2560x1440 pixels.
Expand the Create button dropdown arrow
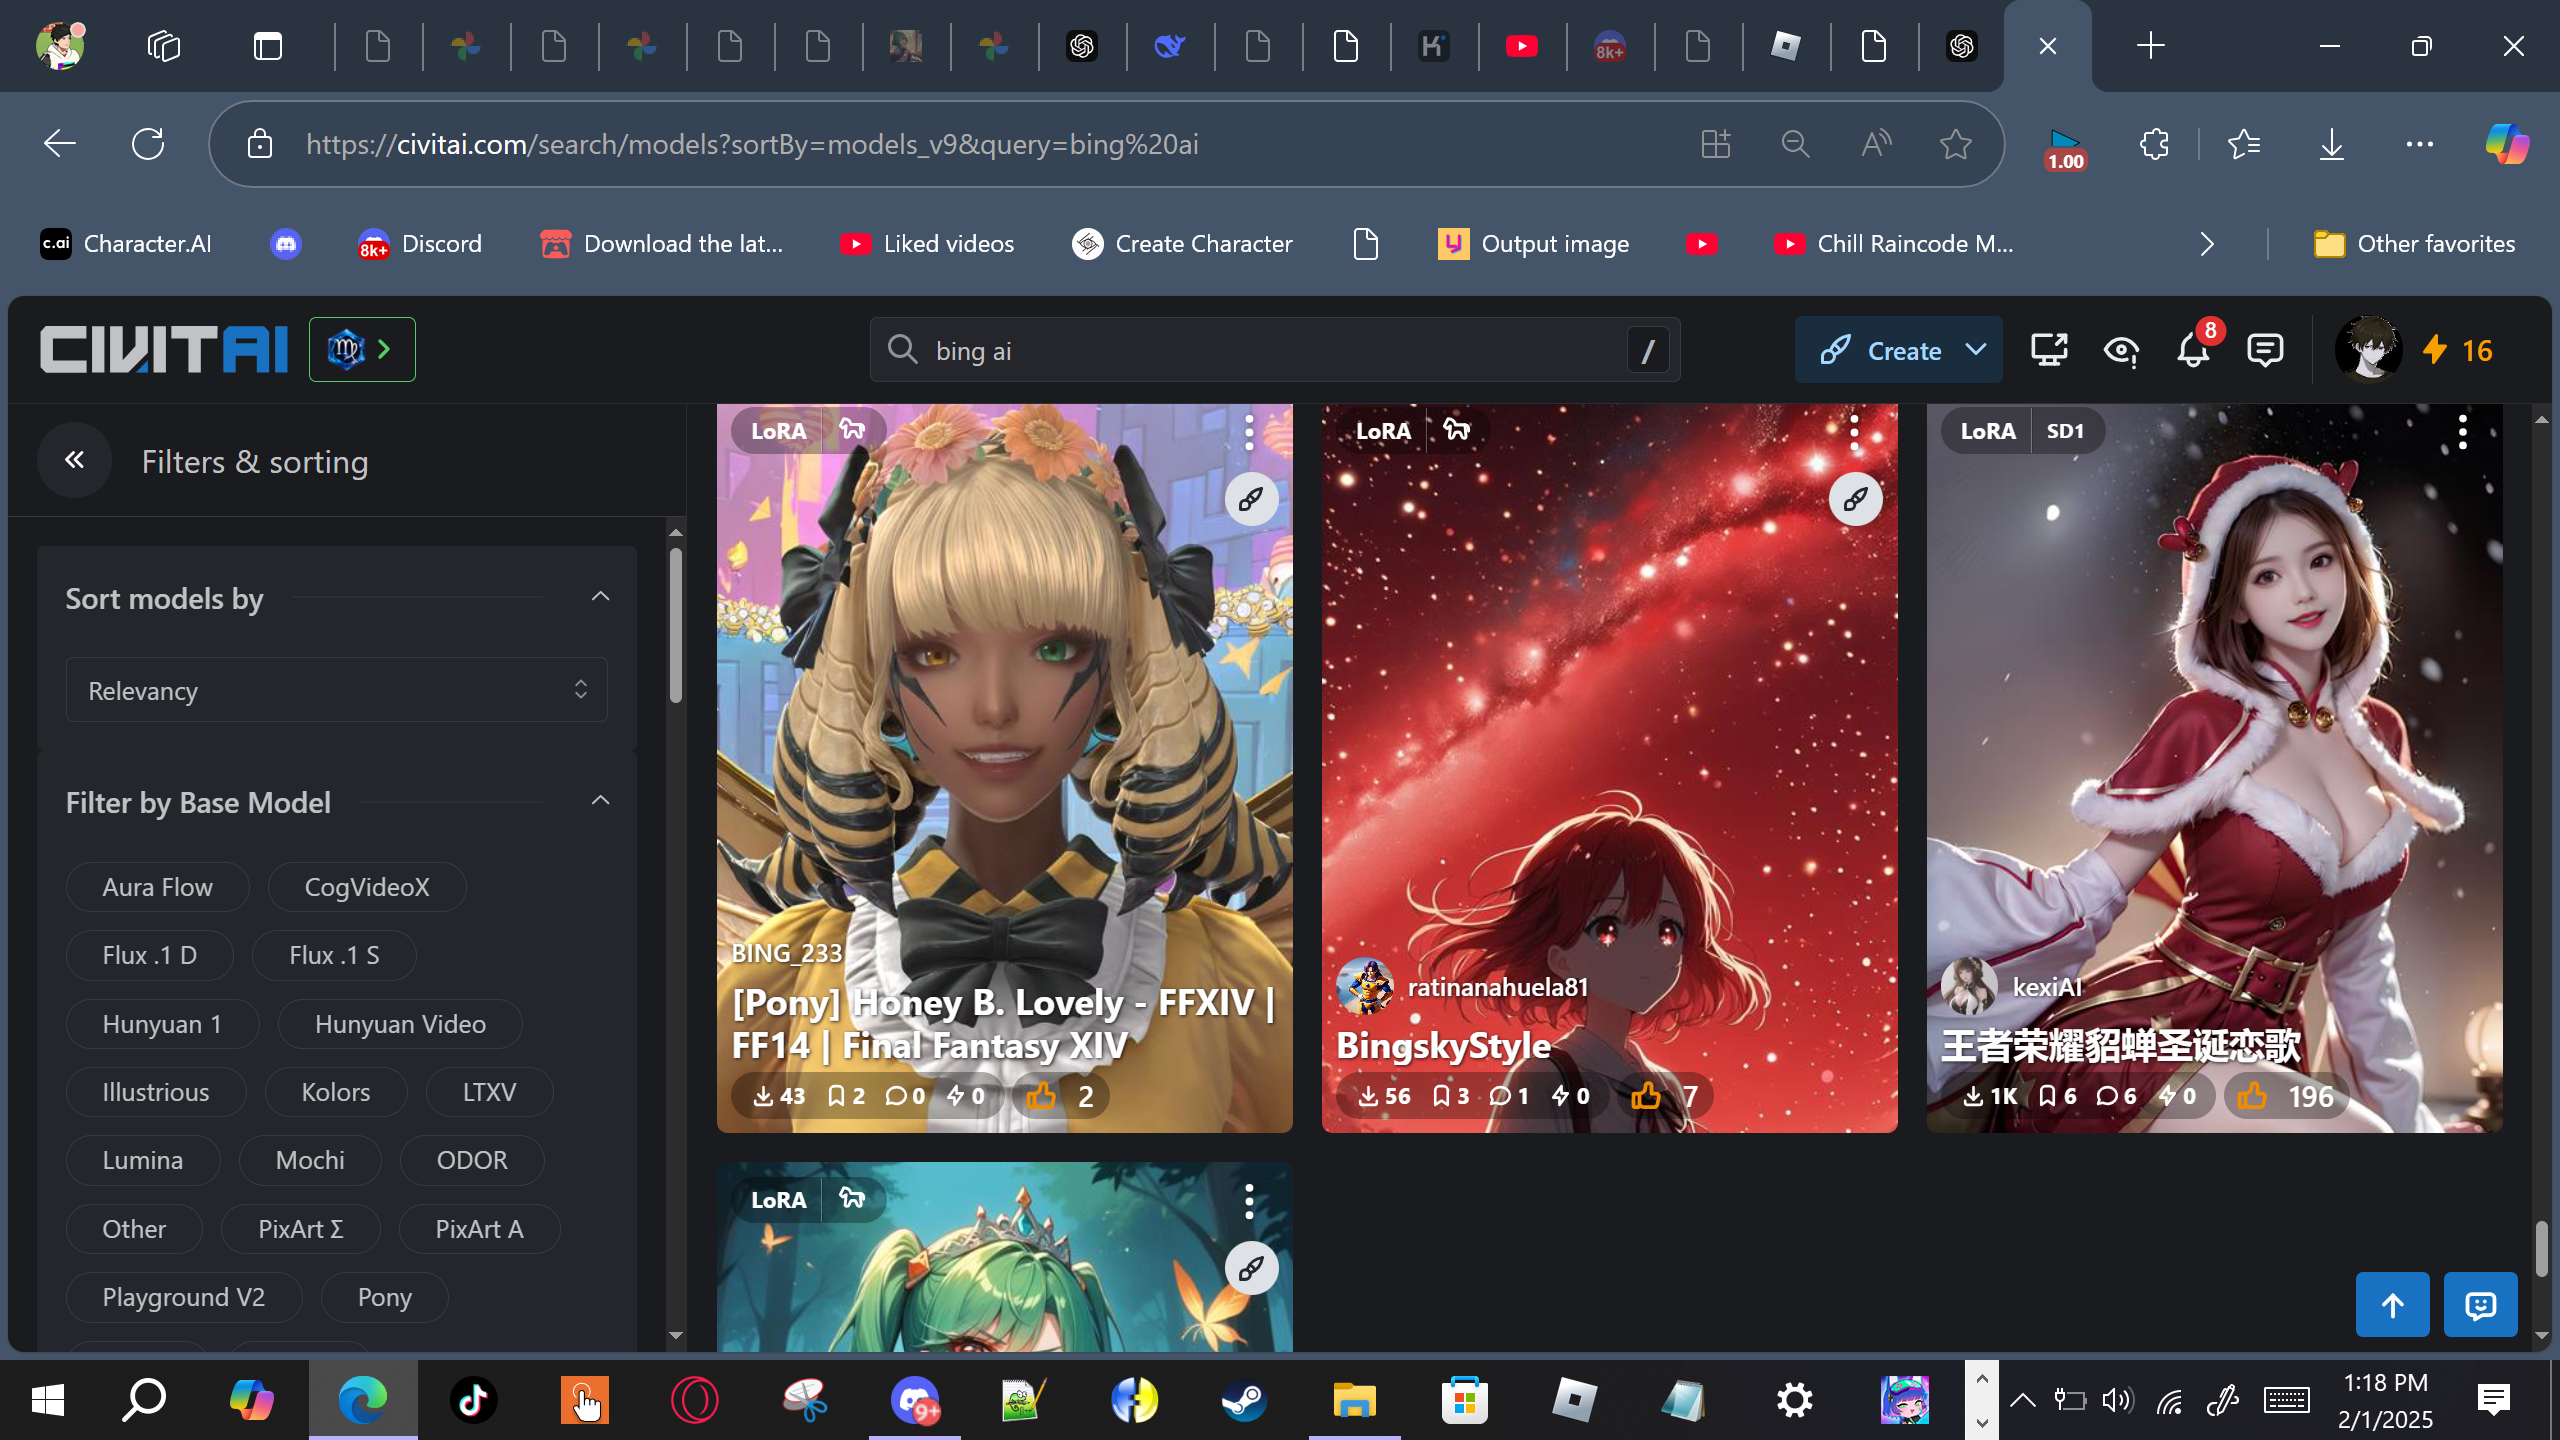tap(1975, 350)
